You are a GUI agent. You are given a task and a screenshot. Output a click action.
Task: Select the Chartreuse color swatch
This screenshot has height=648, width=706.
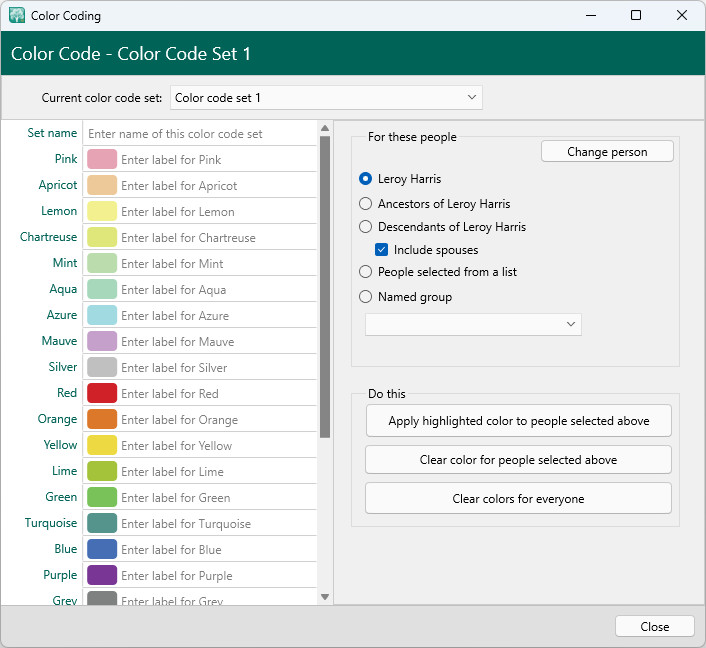[x=102, y=237]
